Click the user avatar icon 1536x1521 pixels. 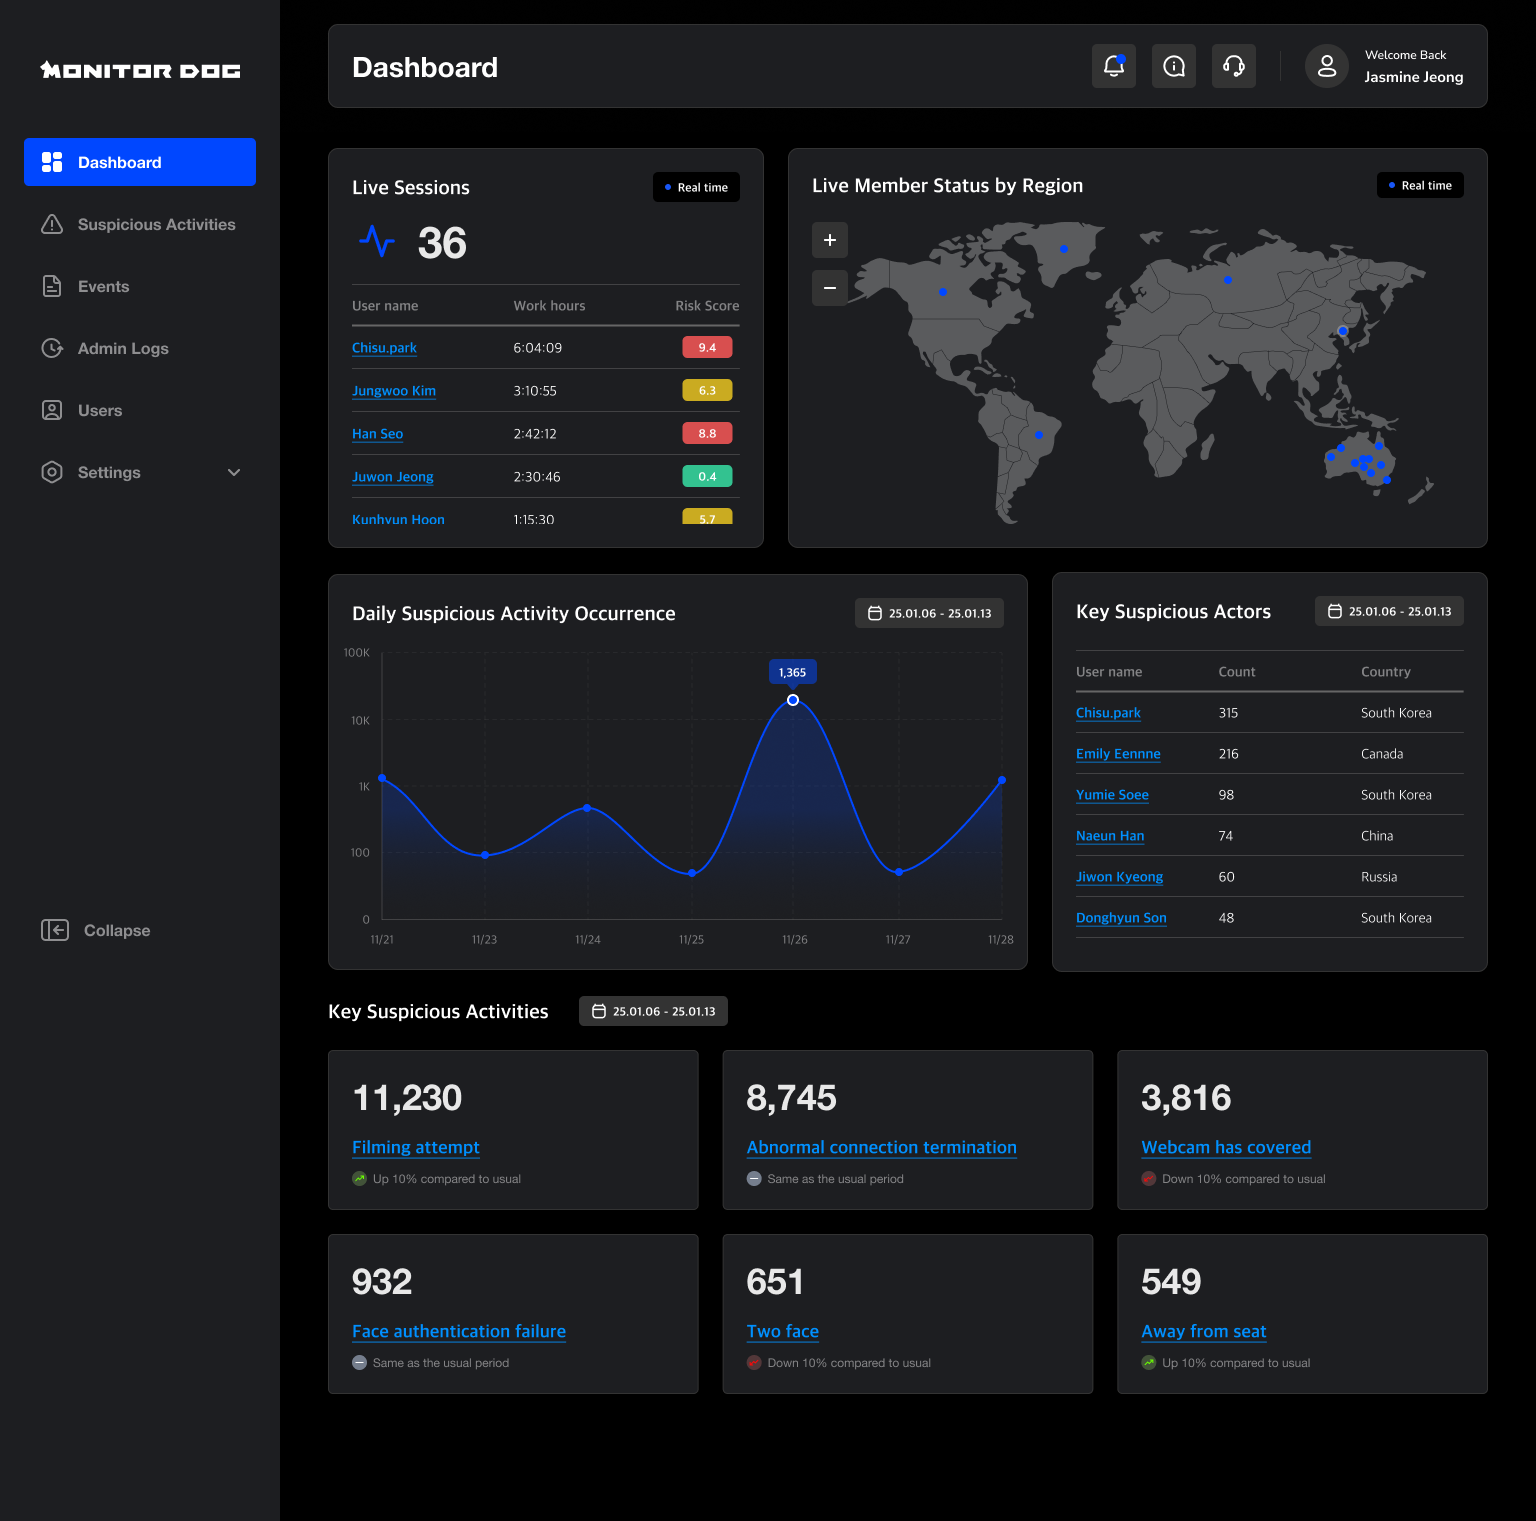click(1326, 66)
